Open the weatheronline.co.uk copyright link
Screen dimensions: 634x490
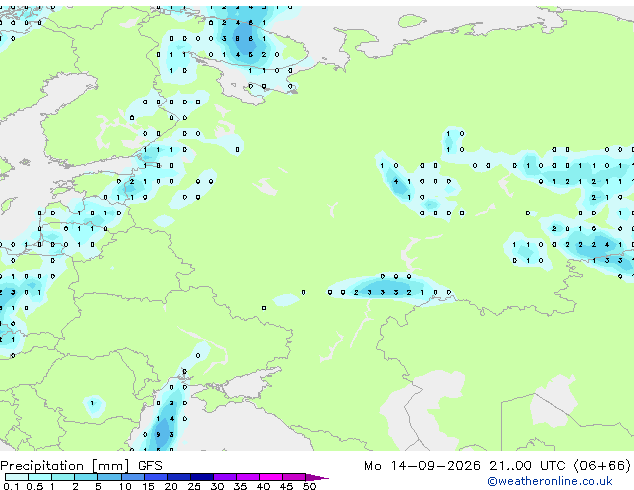coord(550,481)
